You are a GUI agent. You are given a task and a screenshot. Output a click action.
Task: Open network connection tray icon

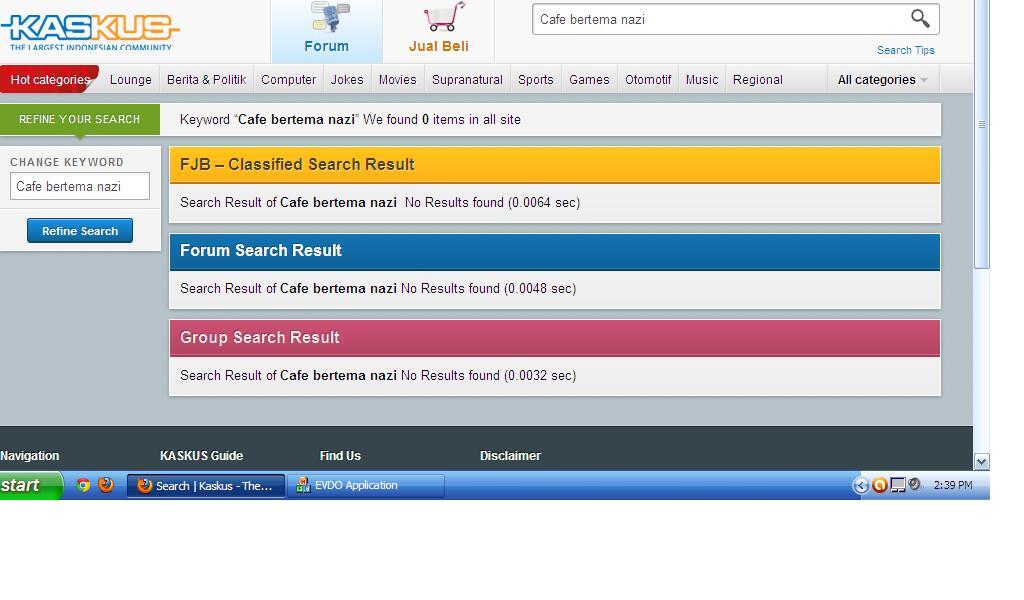(x=898, y=485)
